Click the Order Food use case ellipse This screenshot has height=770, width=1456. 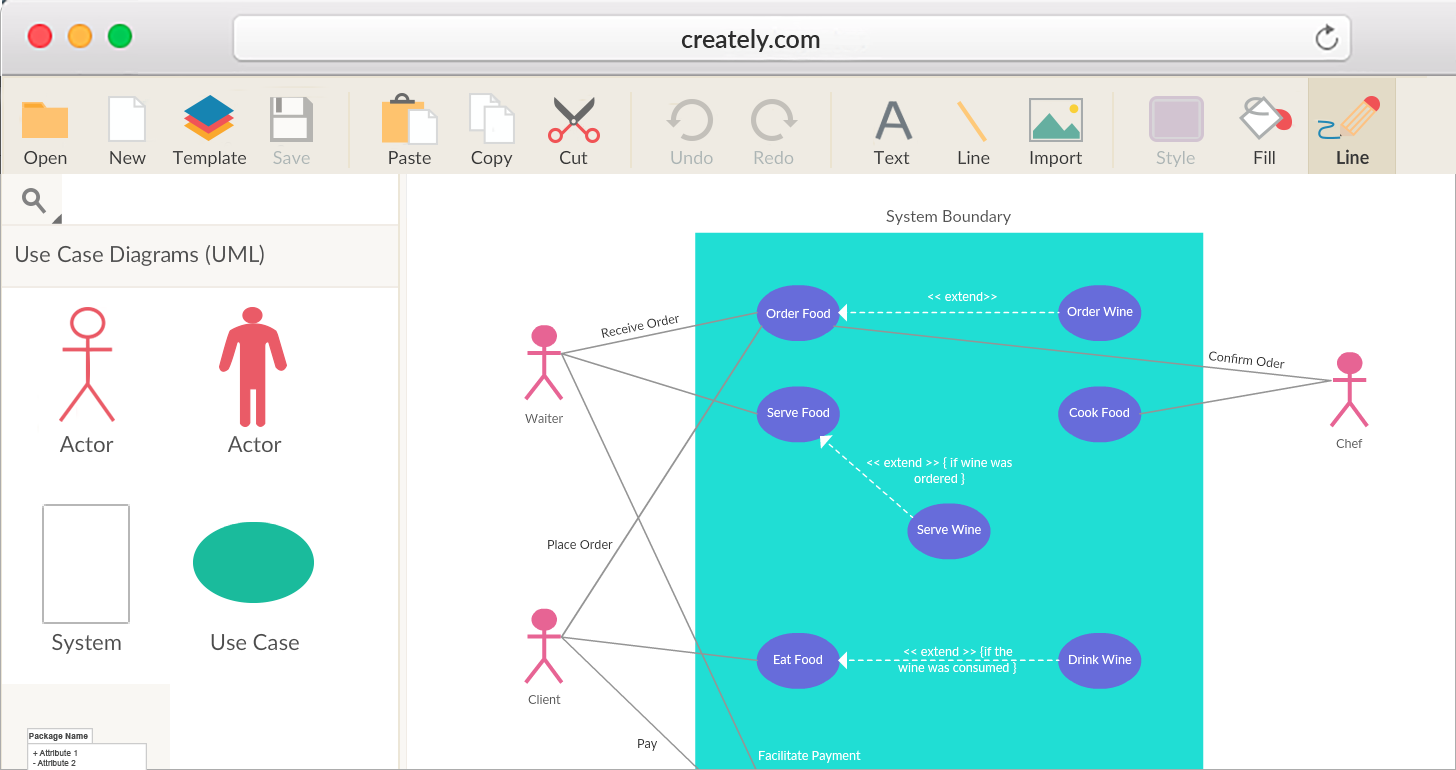798,314
